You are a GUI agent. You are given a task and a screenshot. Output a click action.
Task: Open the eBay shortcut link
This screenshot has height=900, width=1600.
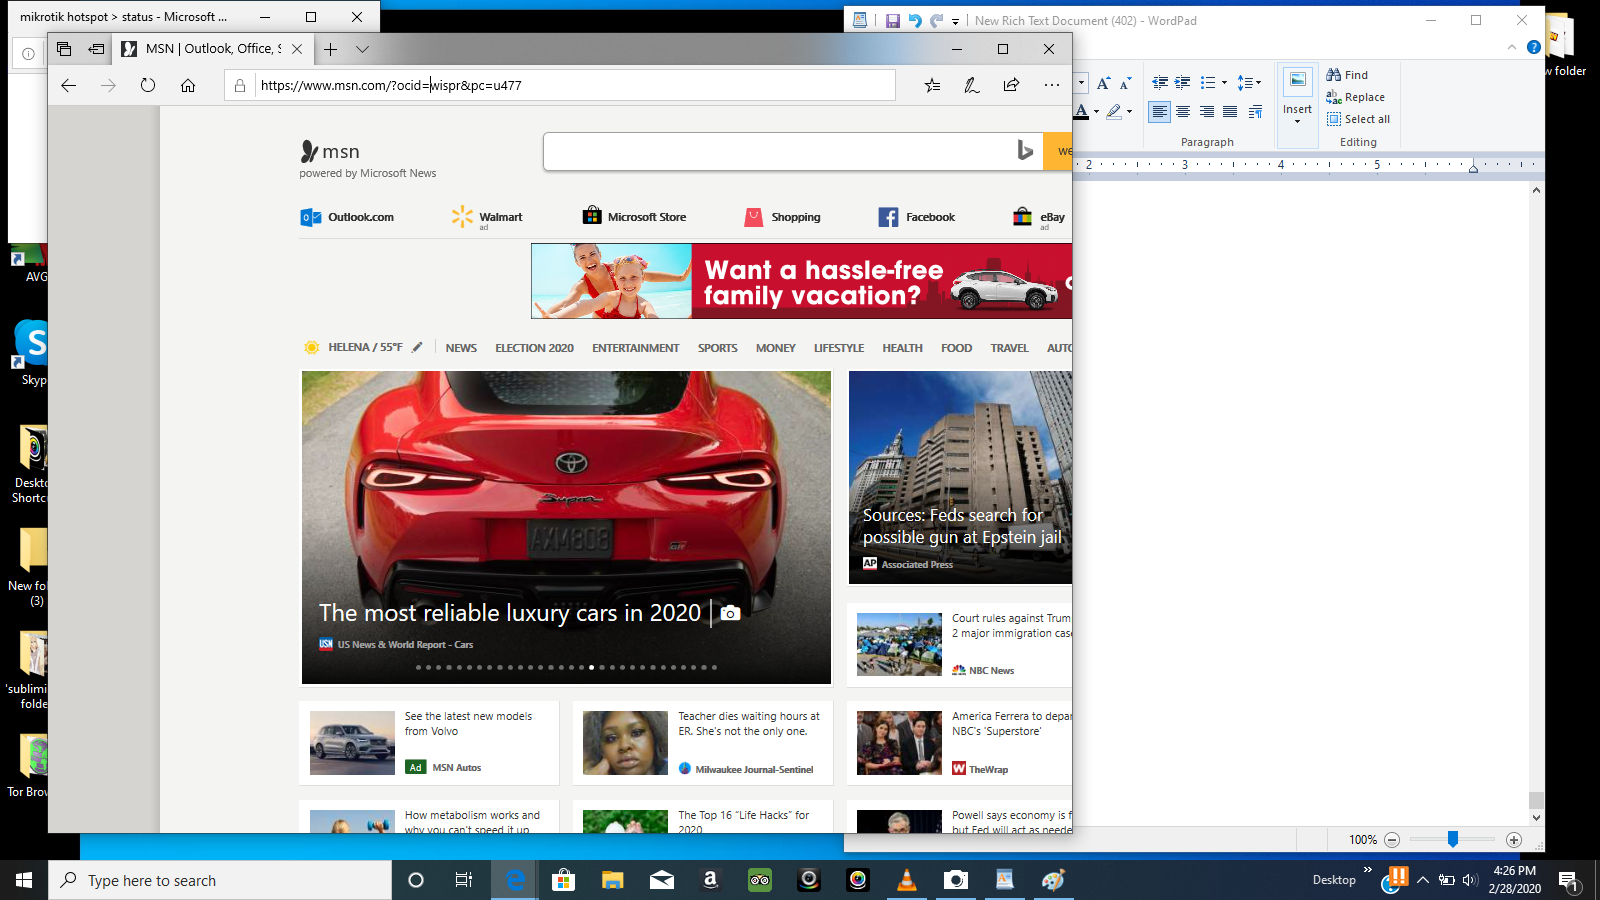pyautogui.click(x=1039, y=217)
